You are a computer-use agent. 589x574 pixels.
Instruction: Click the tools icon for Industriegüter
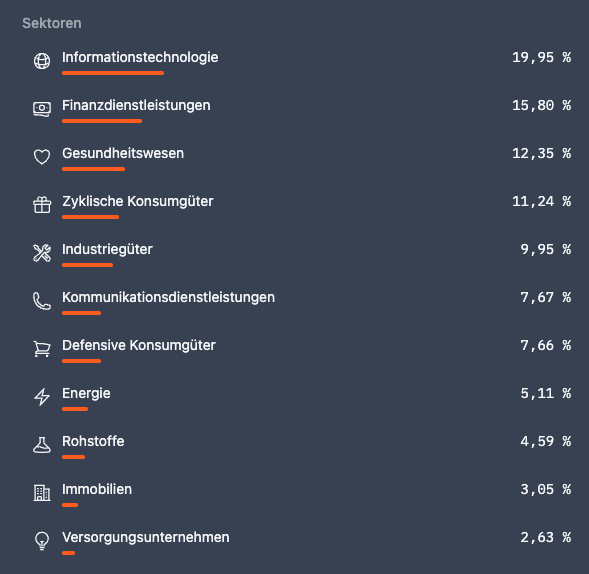(x=42, y=253)
